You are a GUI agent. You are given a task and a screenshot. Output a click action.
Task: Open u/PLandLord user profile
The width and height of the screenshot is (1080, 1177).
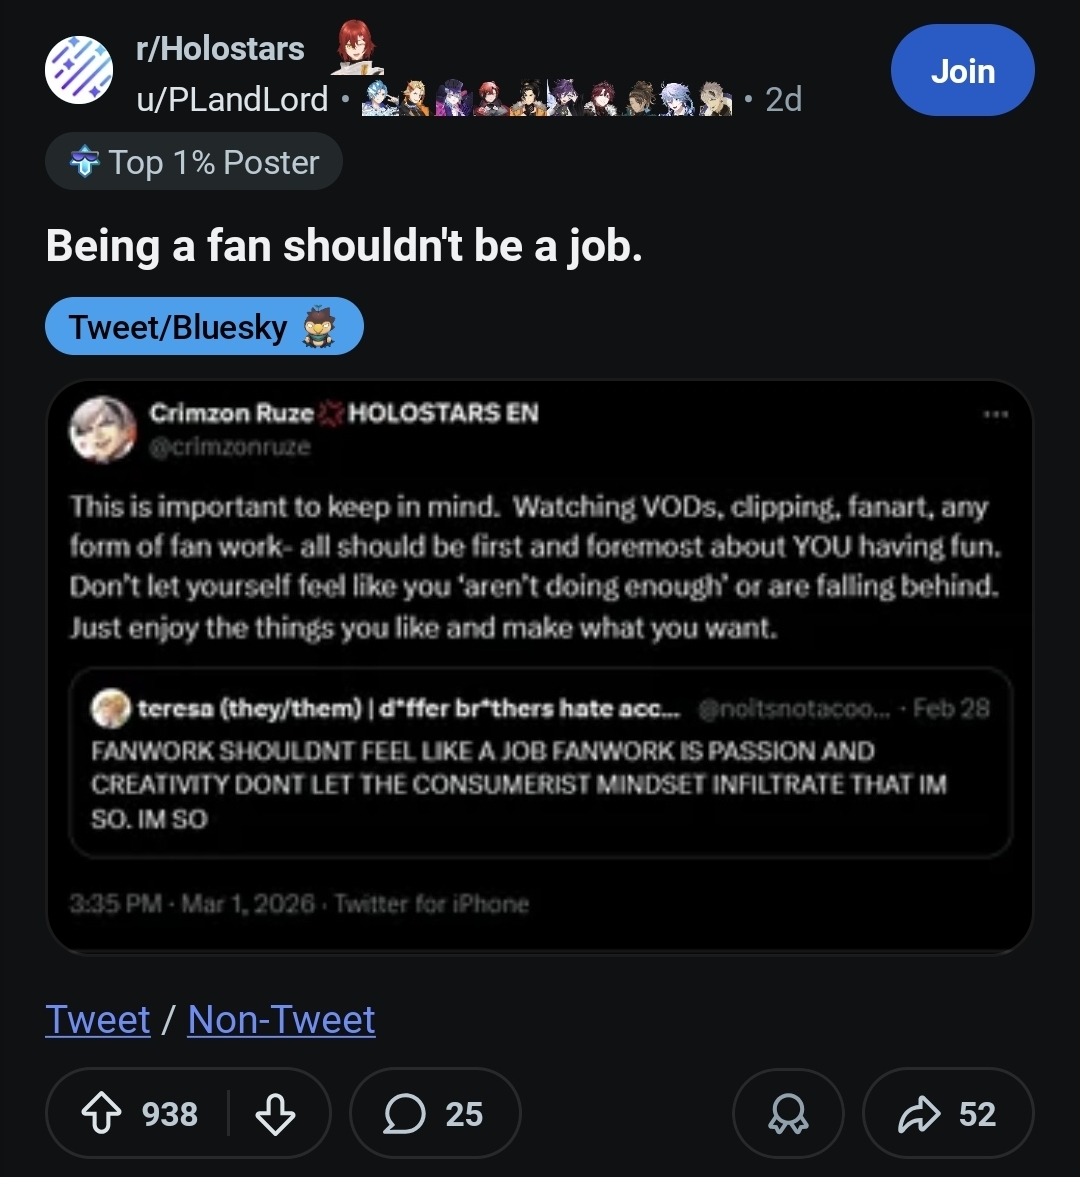coord(232,99)
